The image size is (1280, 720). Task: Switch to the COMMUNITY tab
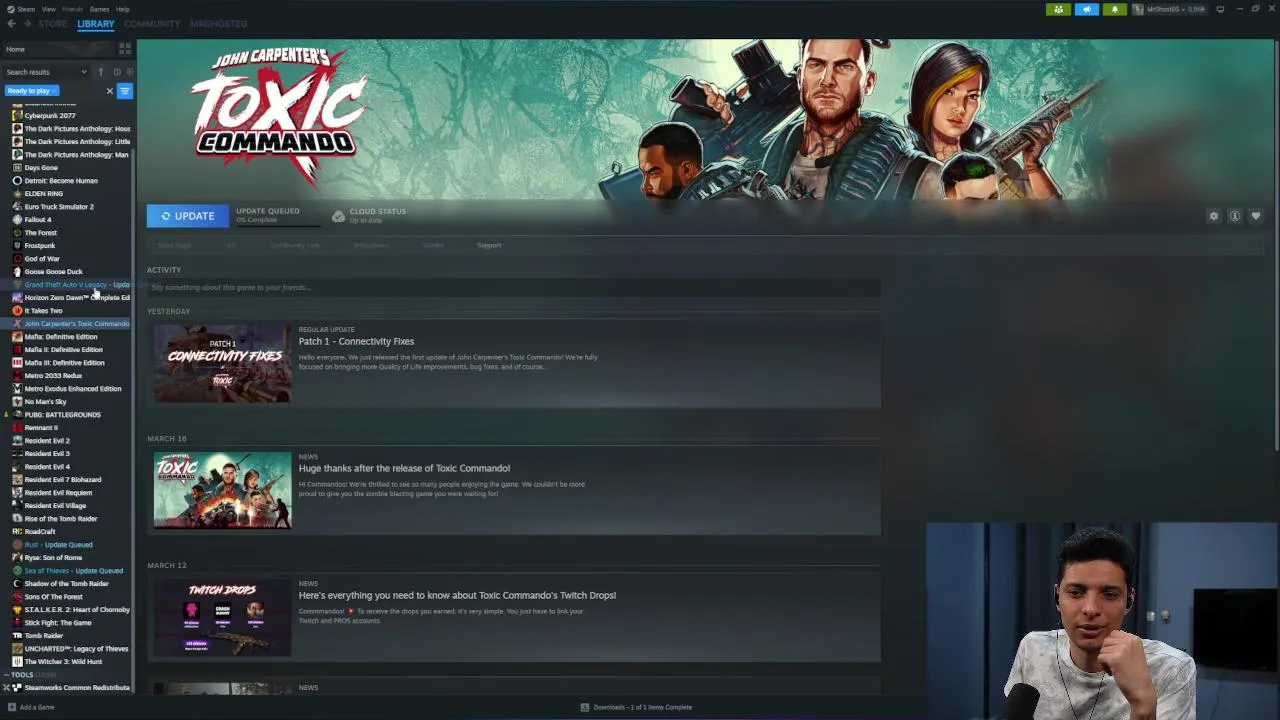click(x=152, y=24)
